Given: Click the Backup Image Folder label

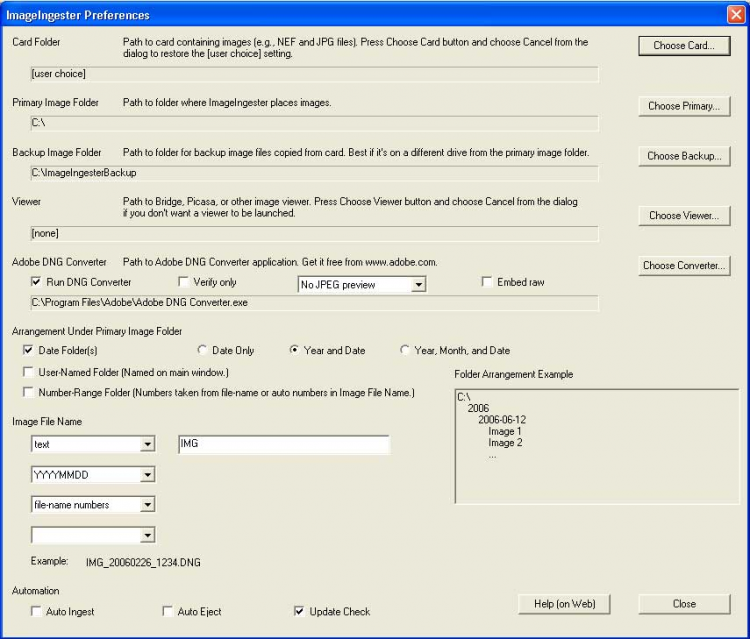Looking at the screenshot, I should point(56,153).
